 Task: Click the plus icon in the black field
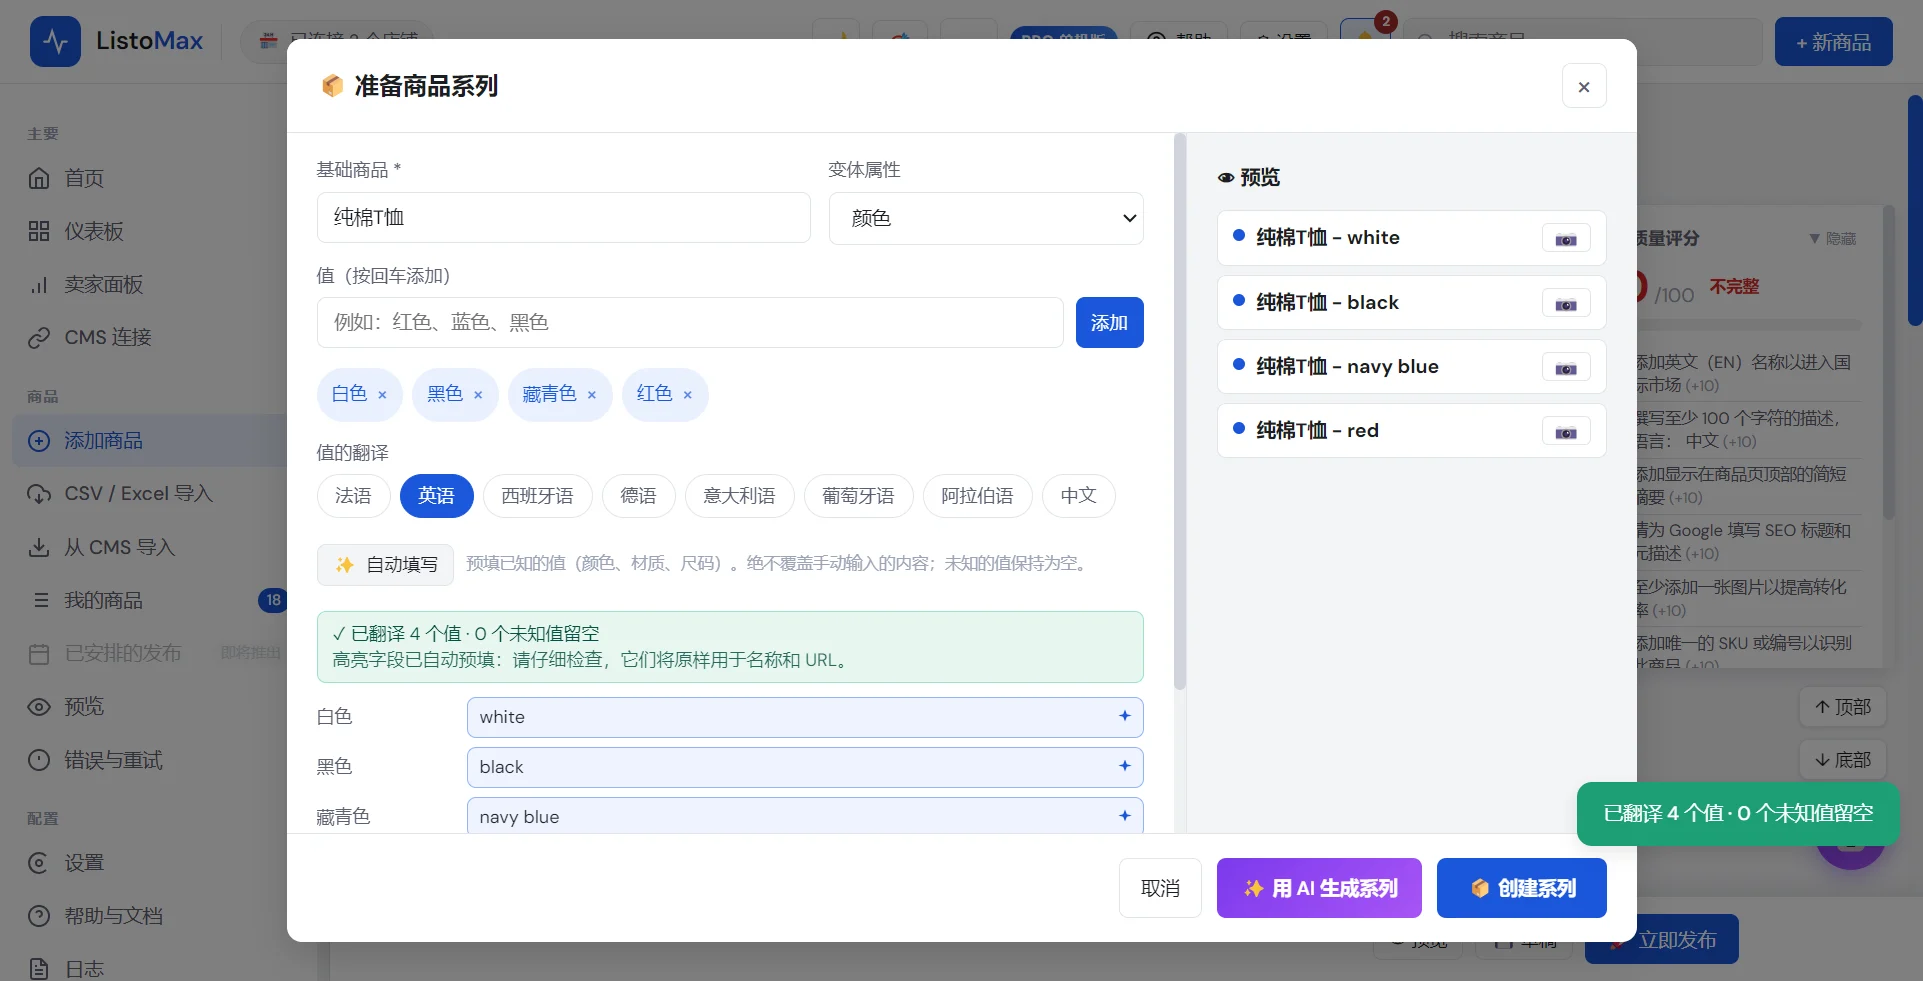pos(1125,766)
